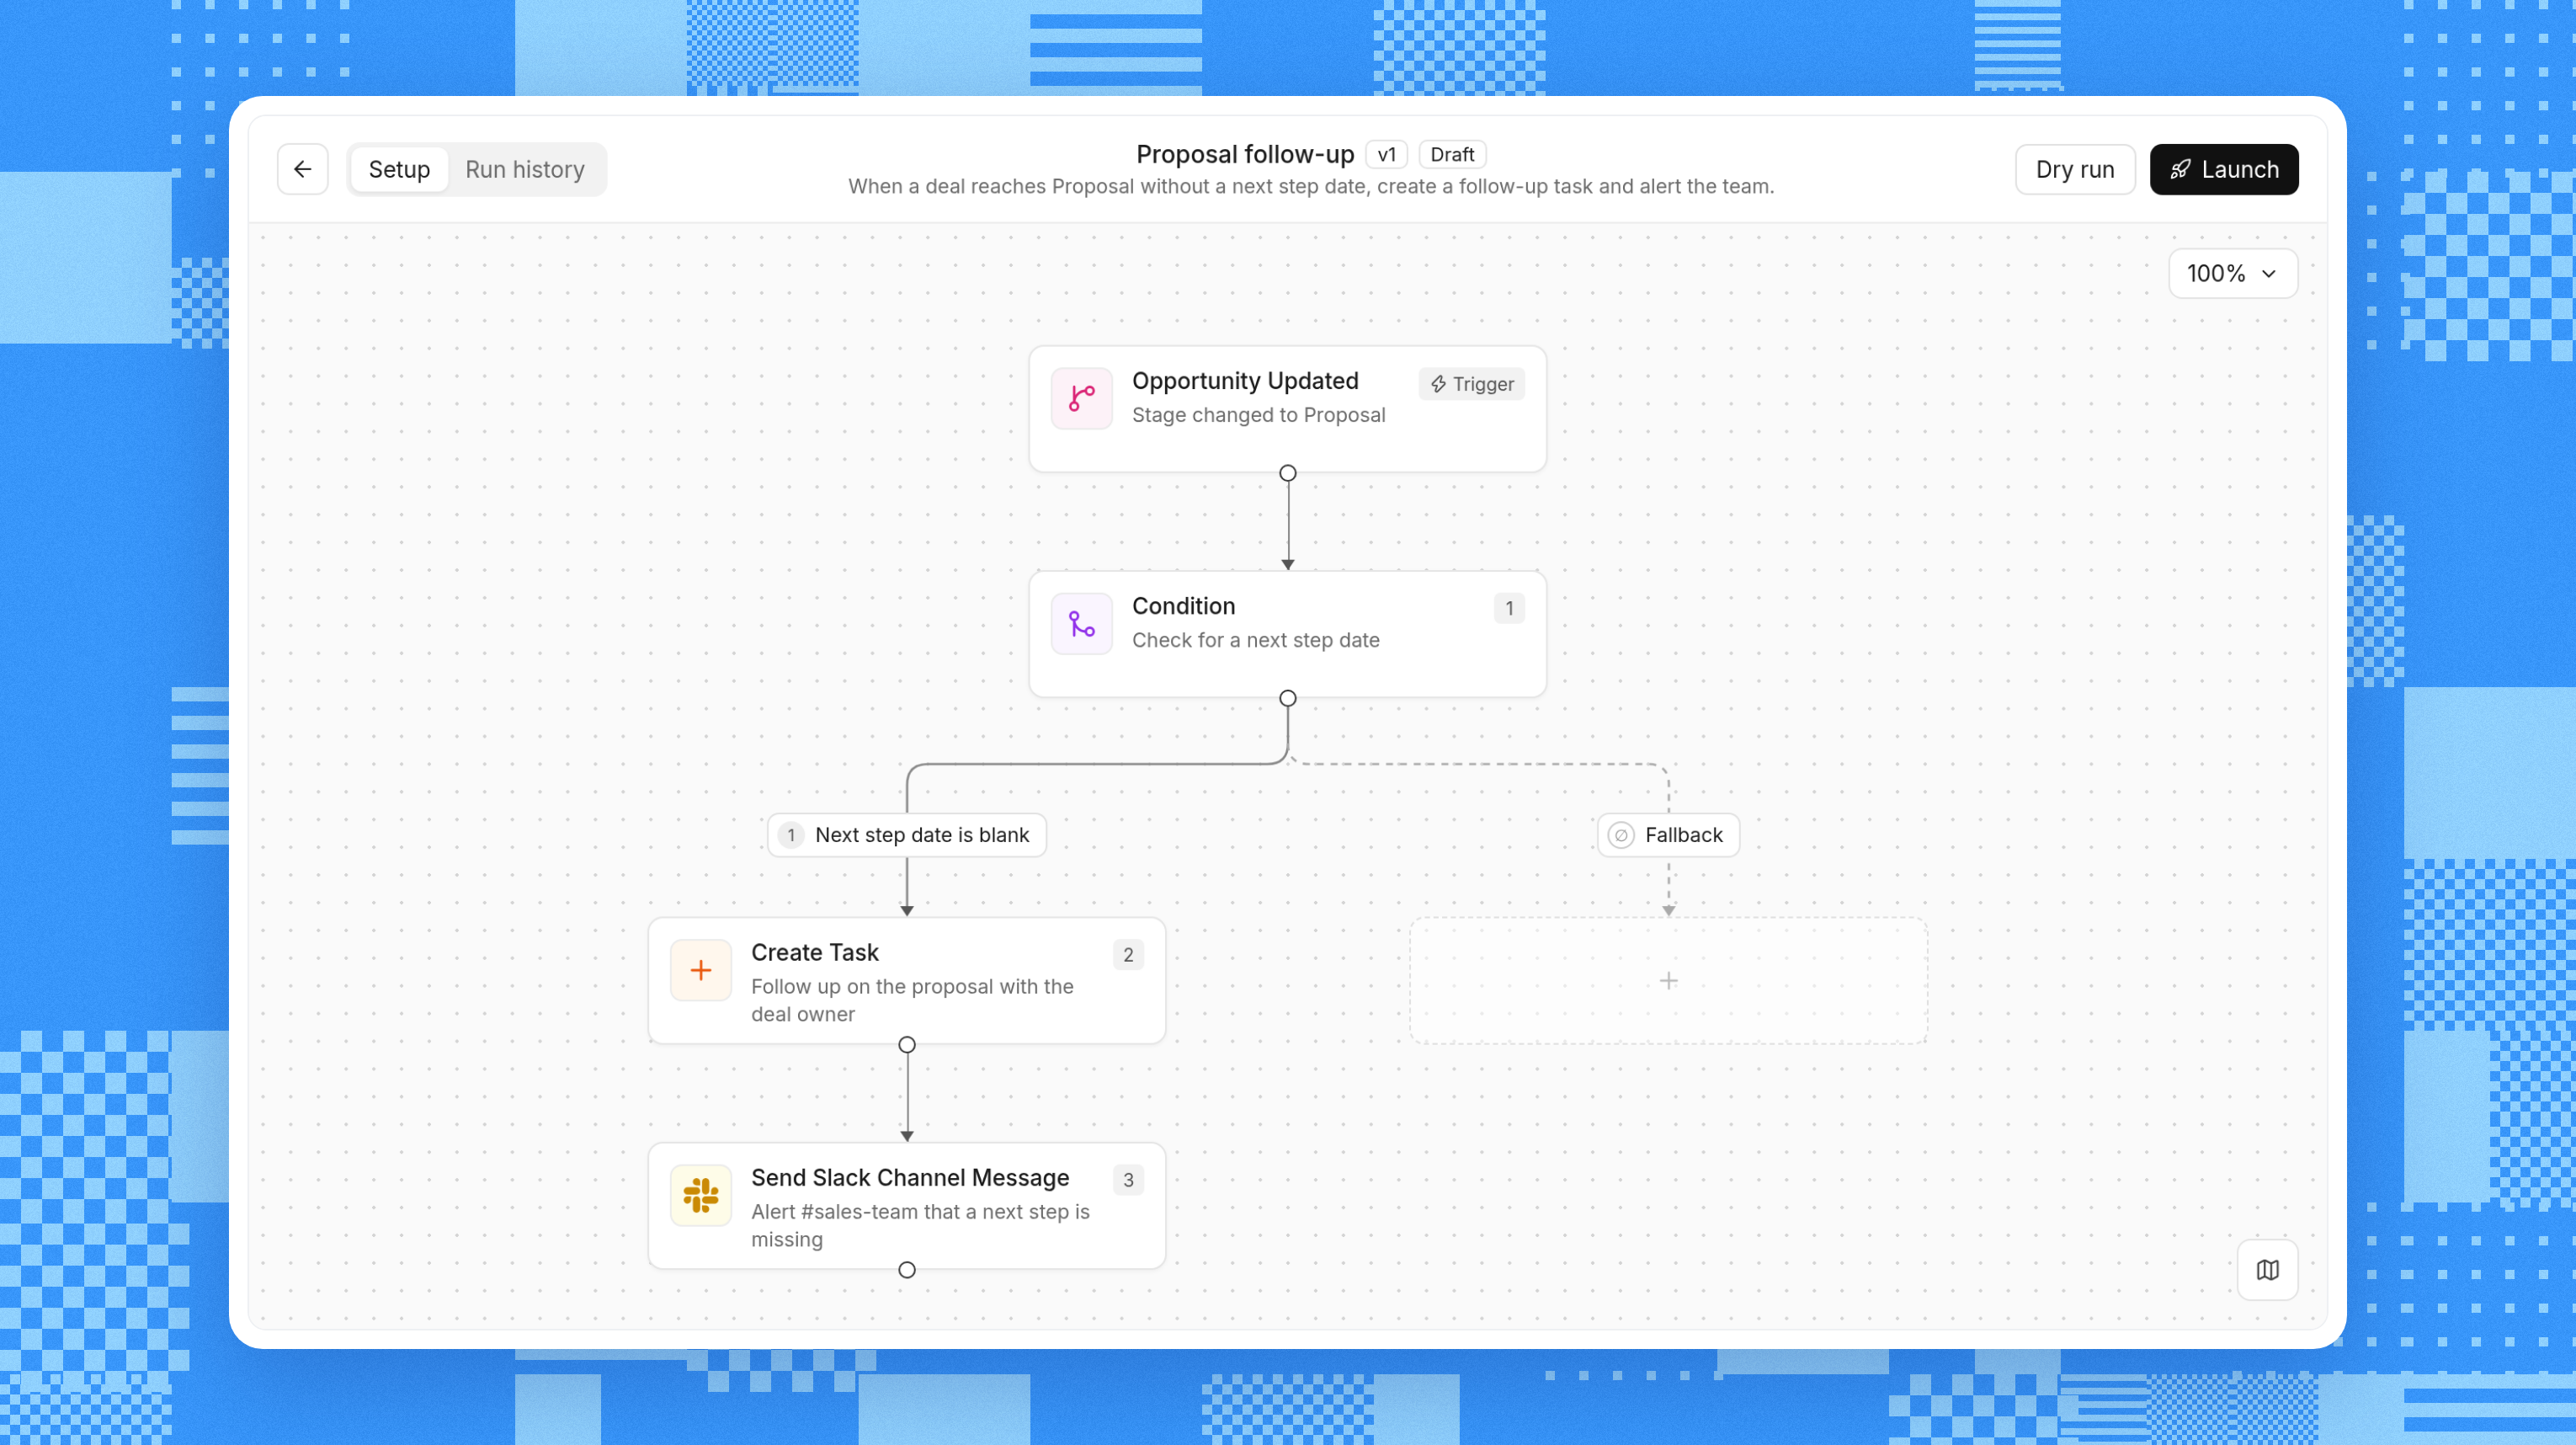Click the Opportunity Updated output connector
This screenshot has width=2576, height=1445.
pyautogui.click(x=1288, y=473)
